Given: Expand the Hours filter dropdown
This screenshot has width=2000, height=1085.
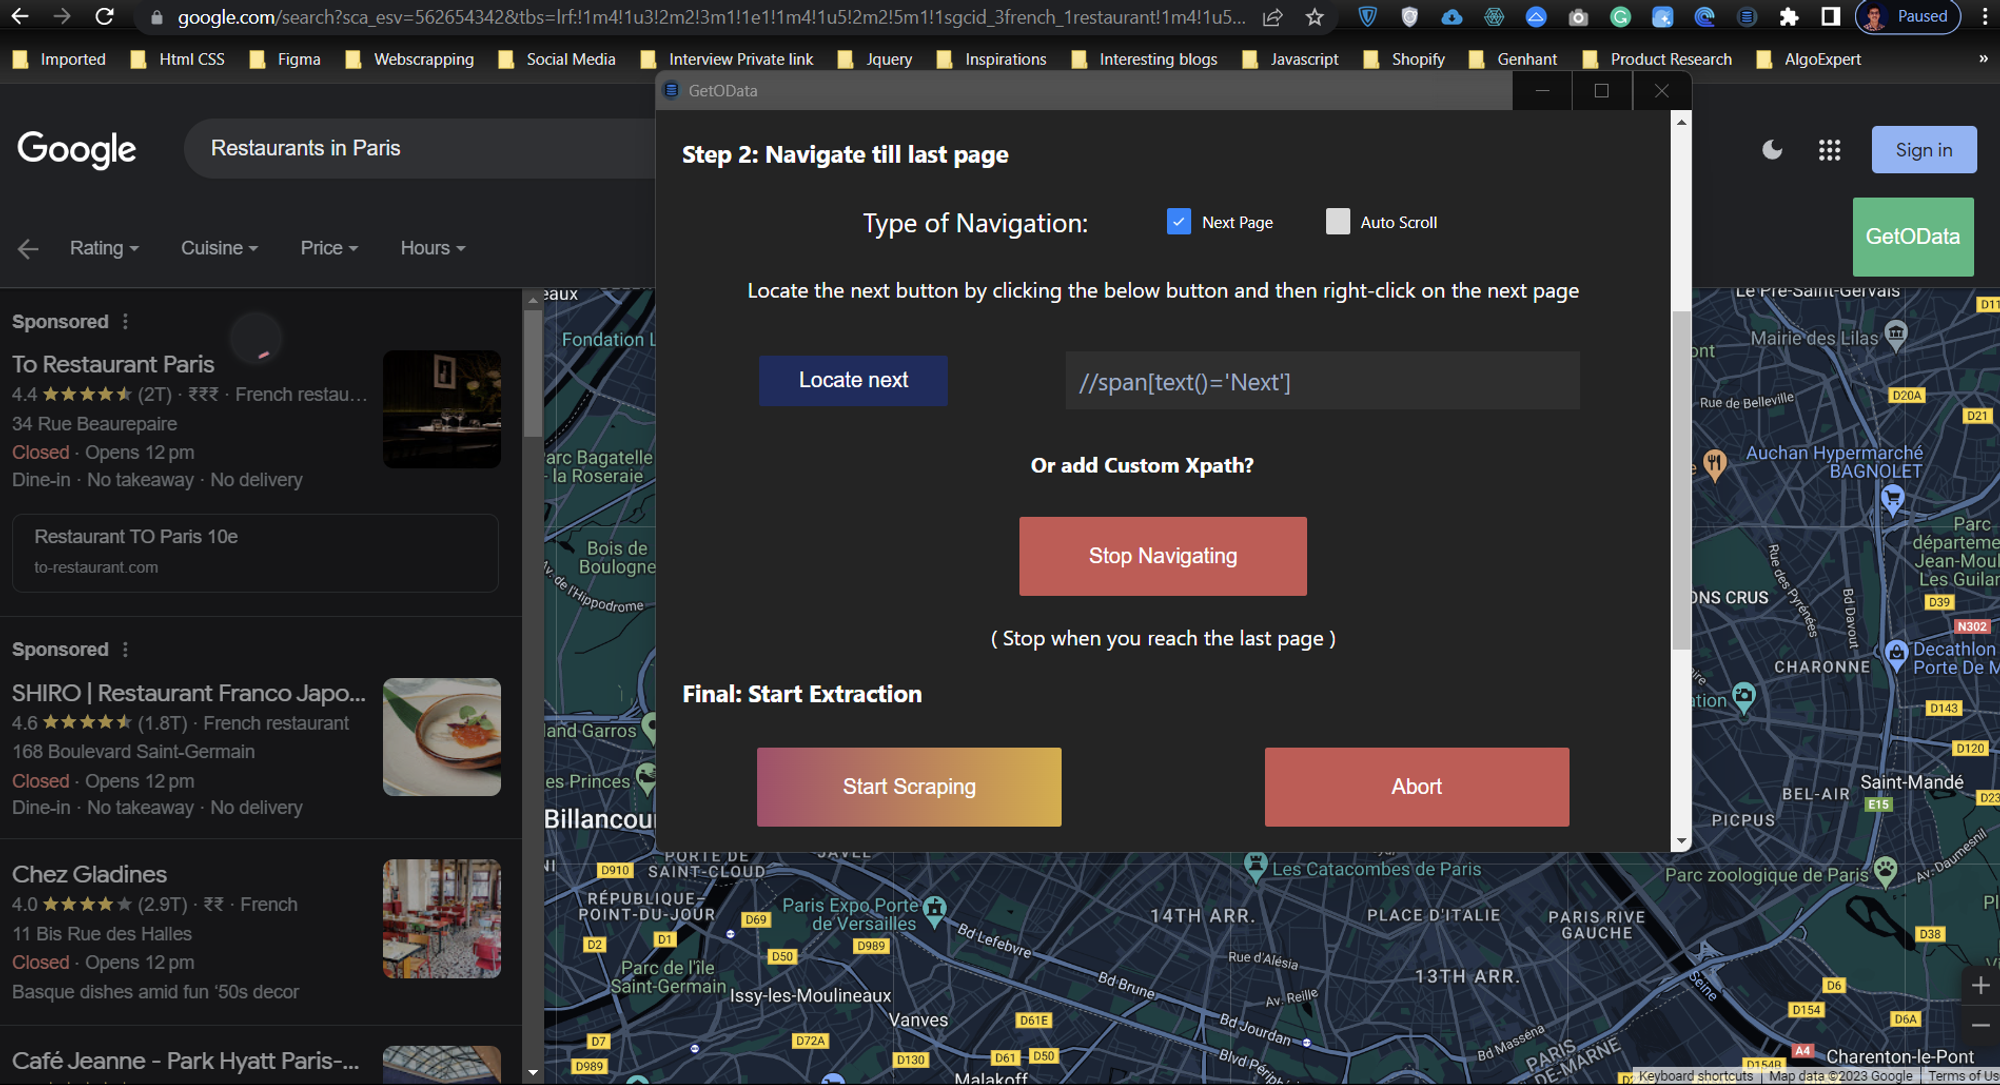Looking at the screenshot, I should [x=433, y=248].
